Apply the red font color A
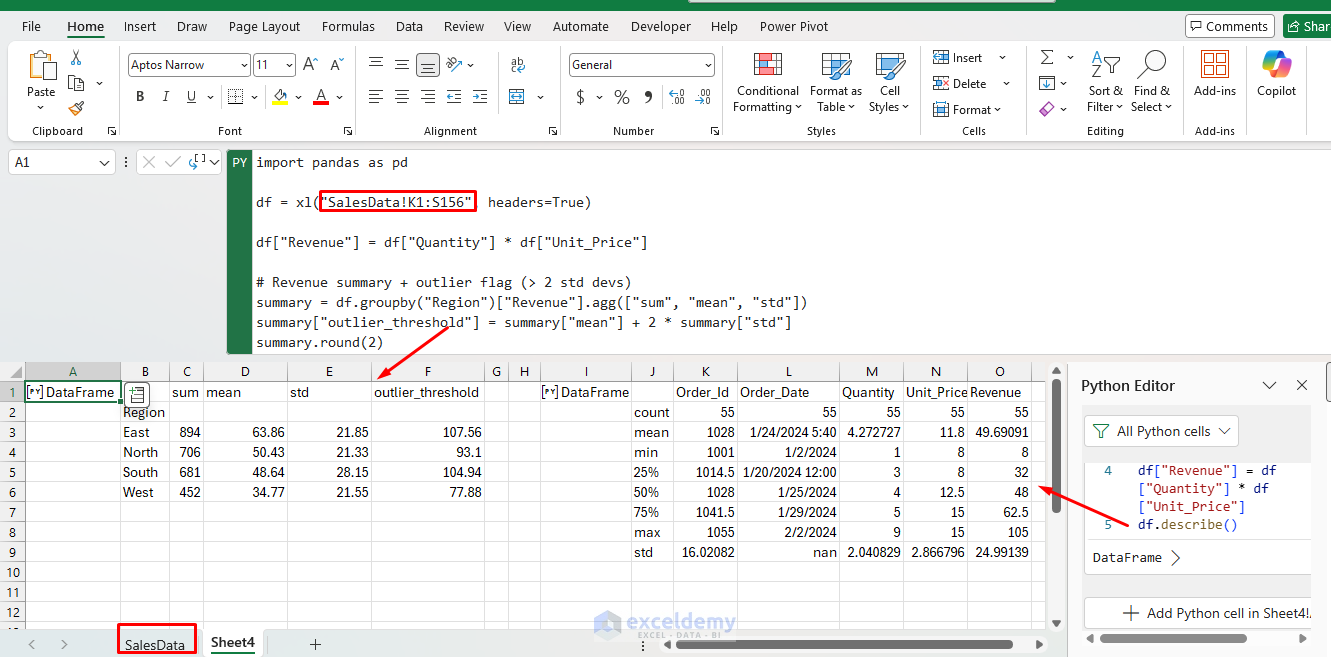 click(x=321, y=97)
